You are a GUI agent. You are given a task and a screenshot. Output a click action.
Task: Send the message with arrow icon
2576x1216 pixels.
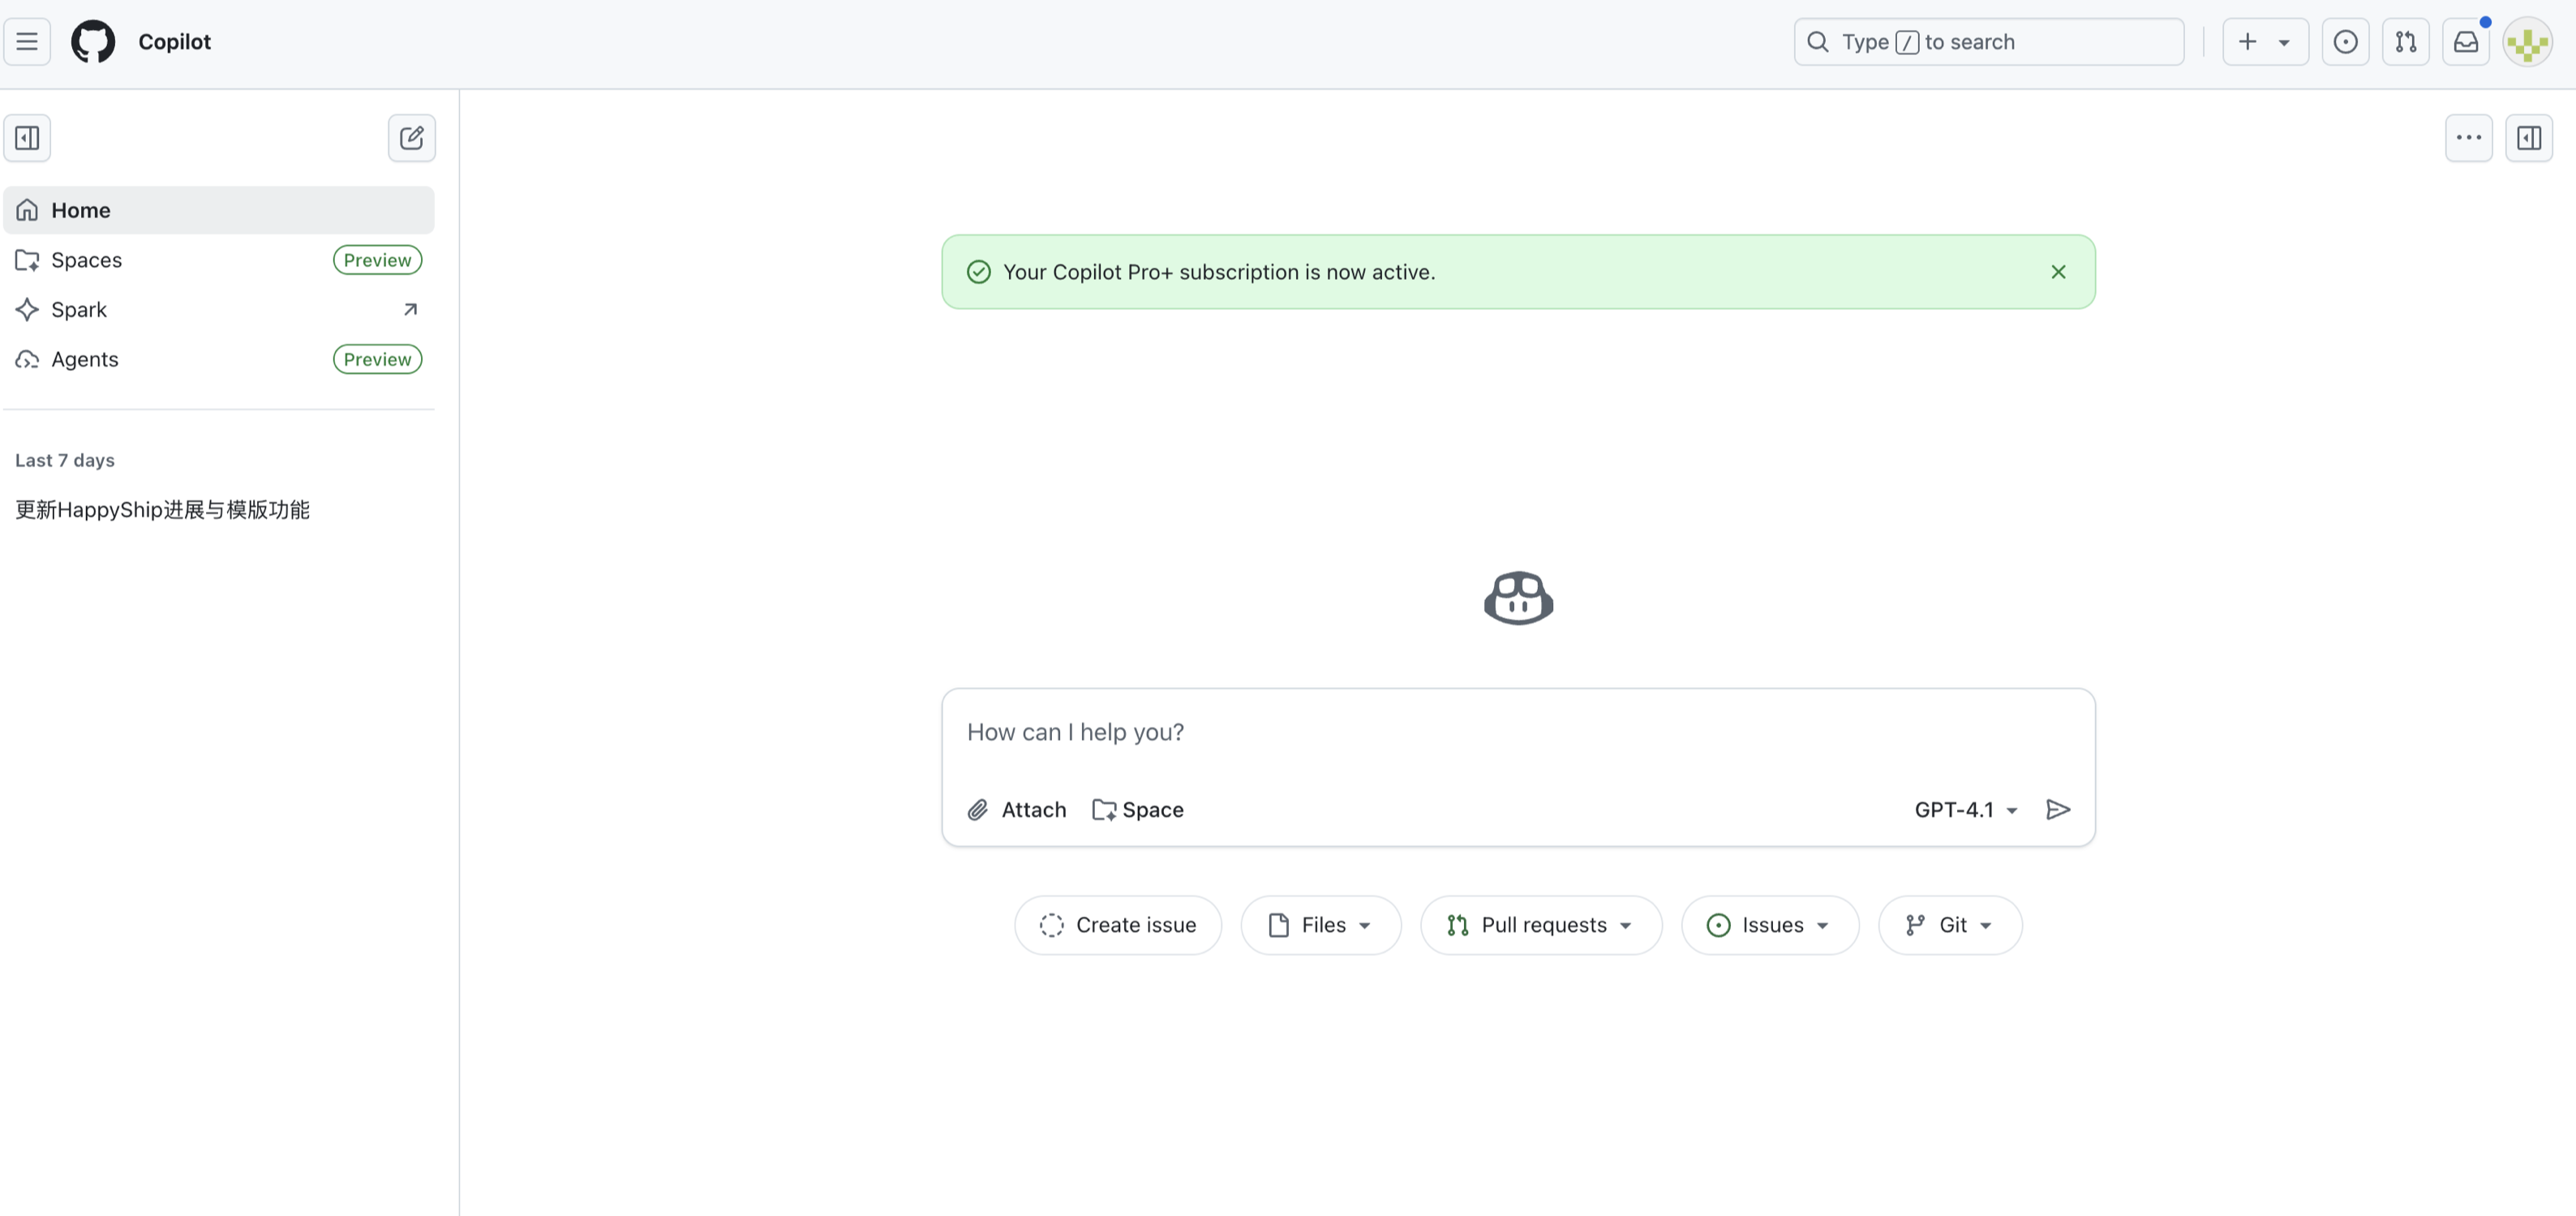click(x=2058, y=810)
